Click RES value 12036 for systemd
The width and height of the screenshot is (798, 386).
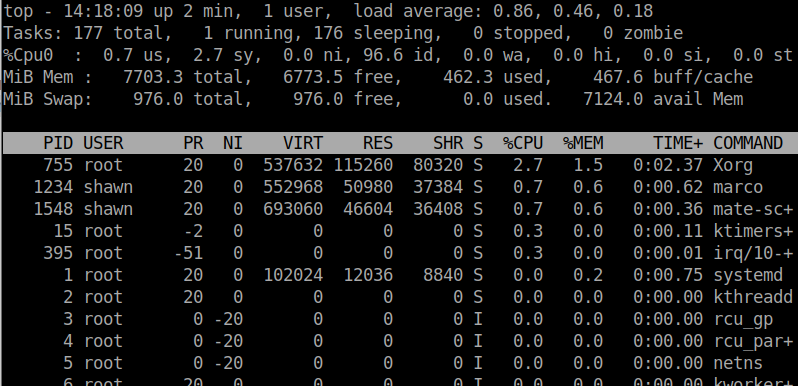pos(368,274)
